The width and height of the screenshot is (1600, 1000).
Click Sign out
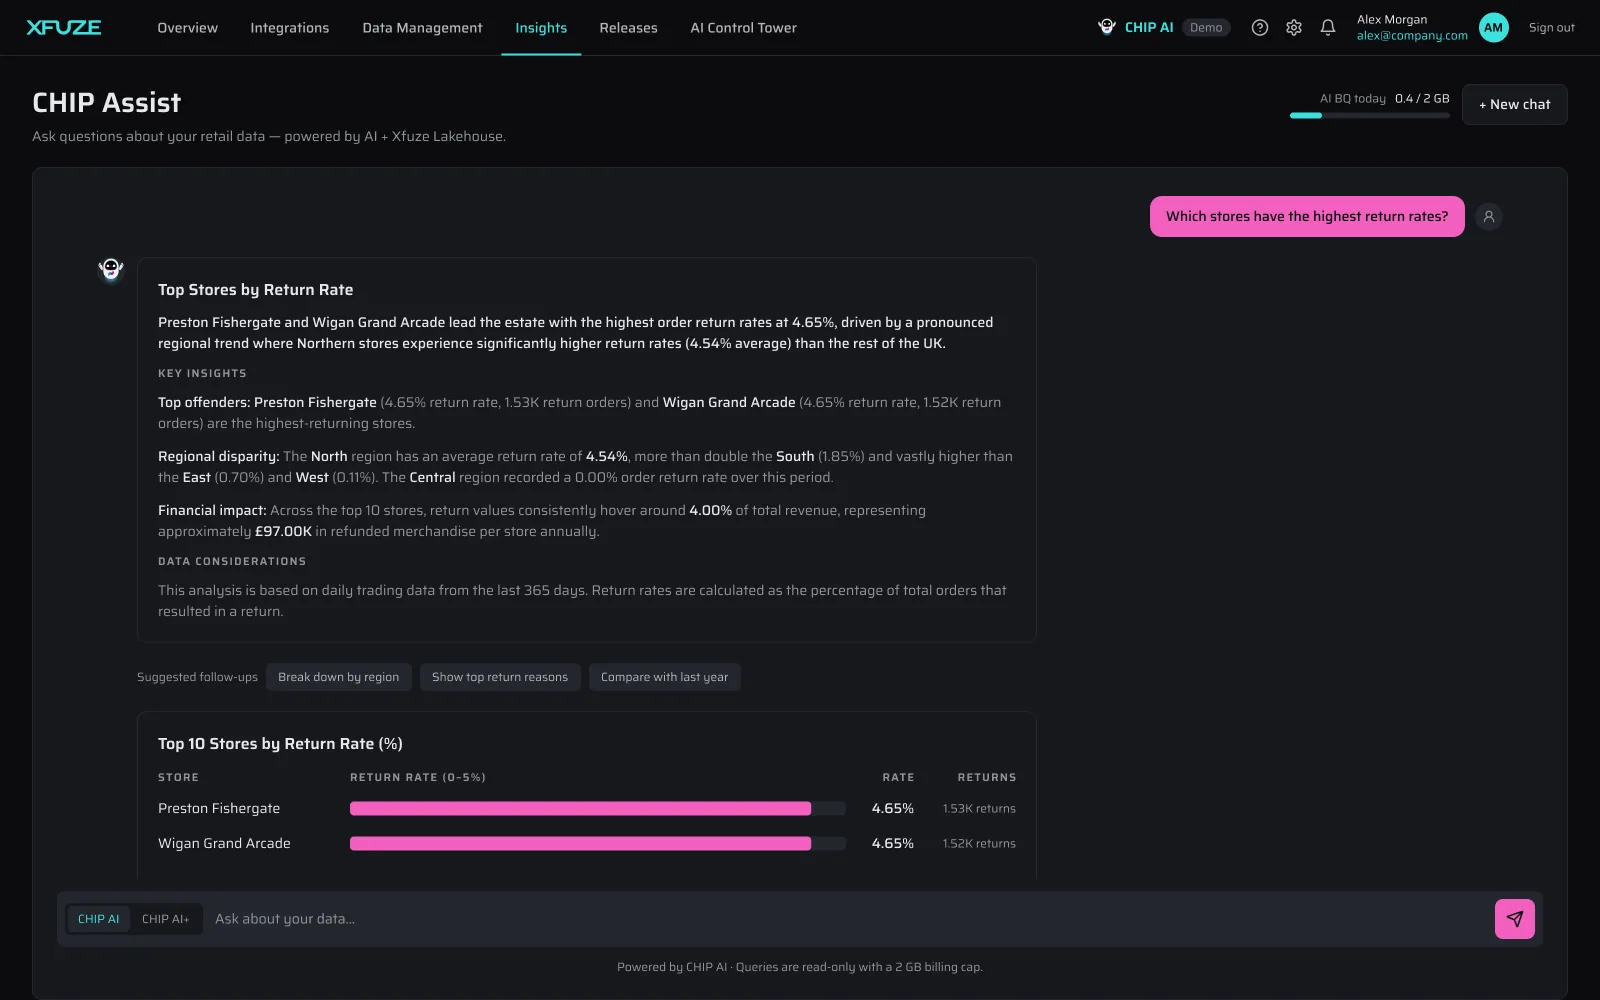[1551, 28]
